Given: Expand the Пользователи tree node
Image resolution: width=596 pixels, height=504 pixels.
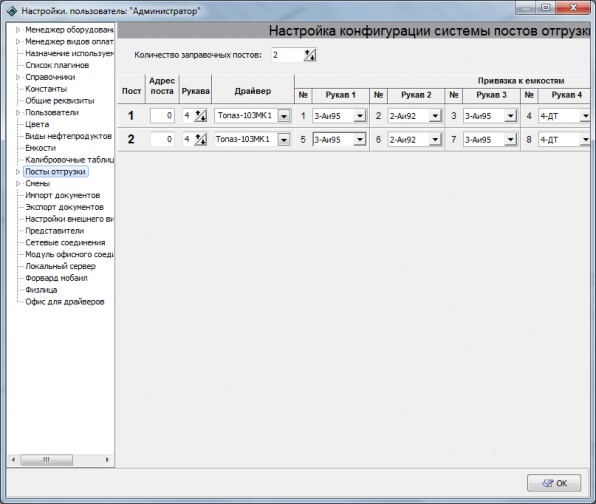Looking at the screenshot, I should 17,113.
